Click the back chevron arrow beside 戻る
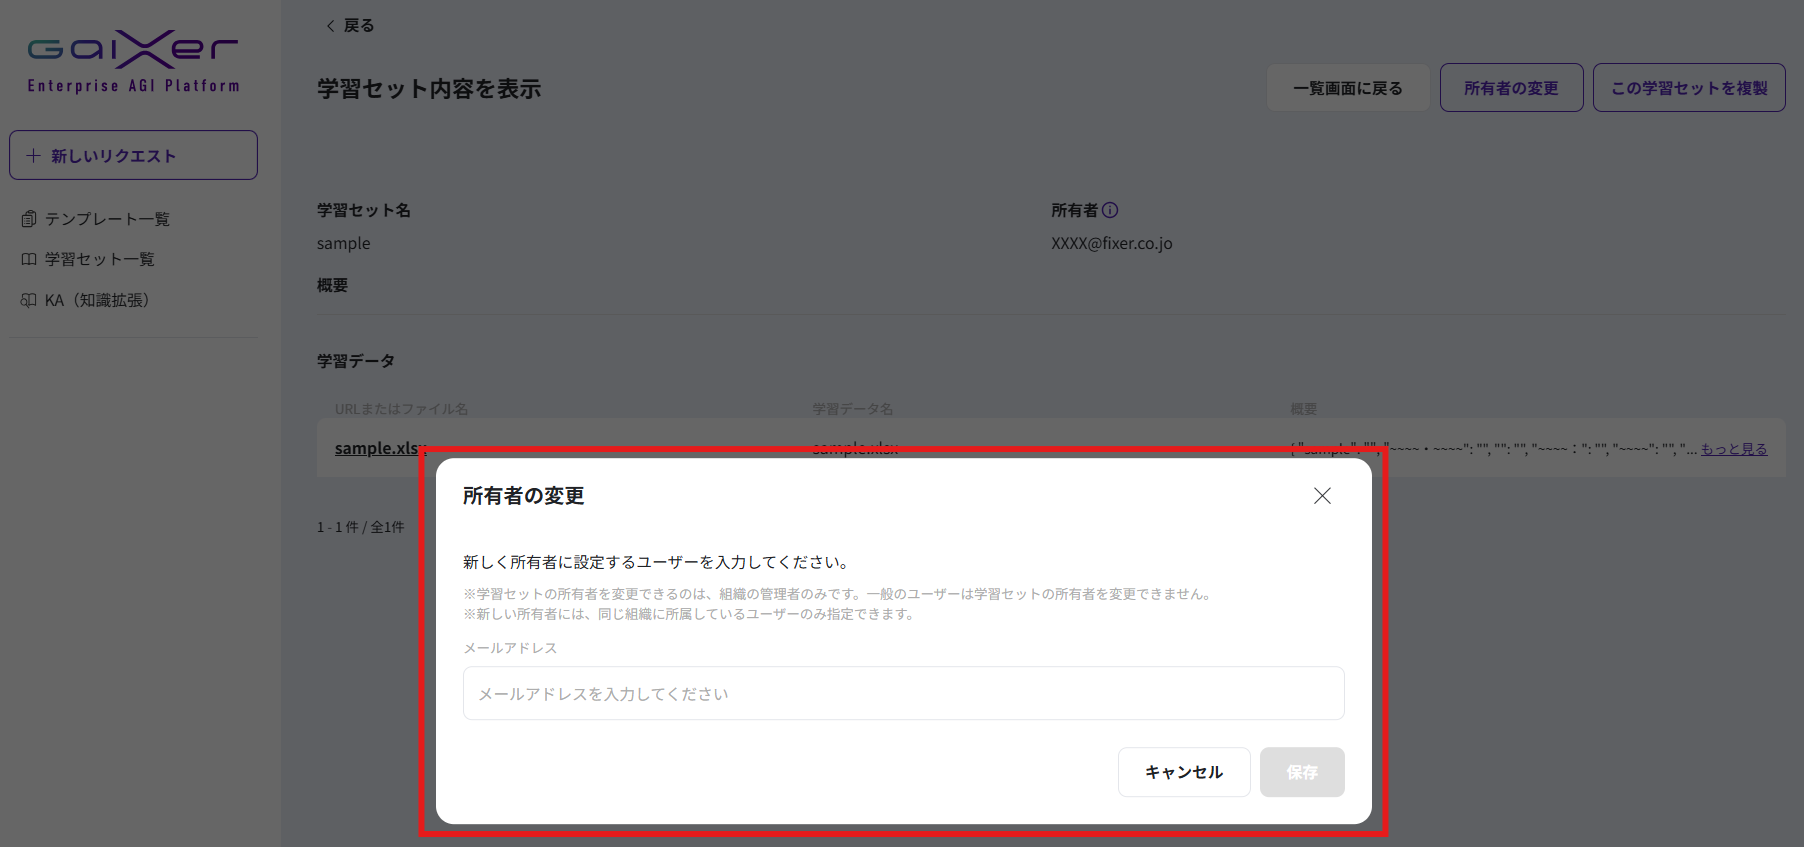 tap(330, 26)
